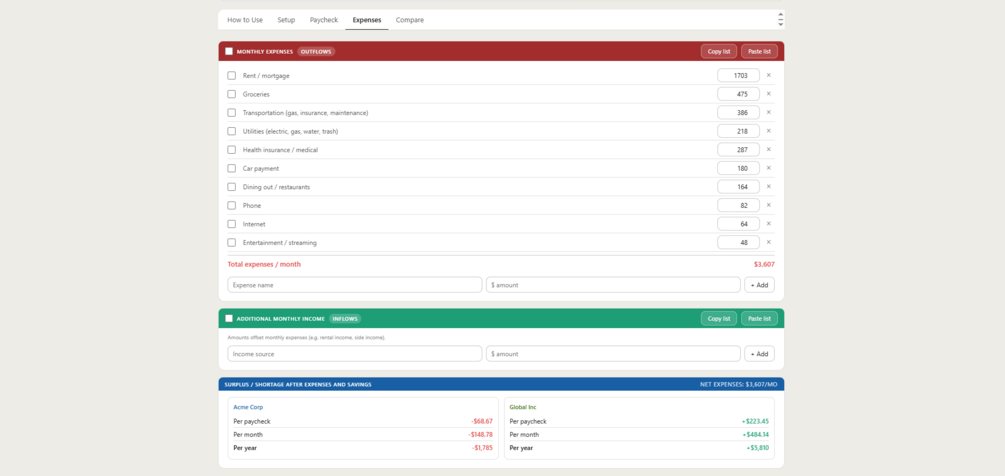Image resolution: width=1005 pixels, height=476 pixels.
Task: Tick the Car payment checkbox
Action: (232, 168)
